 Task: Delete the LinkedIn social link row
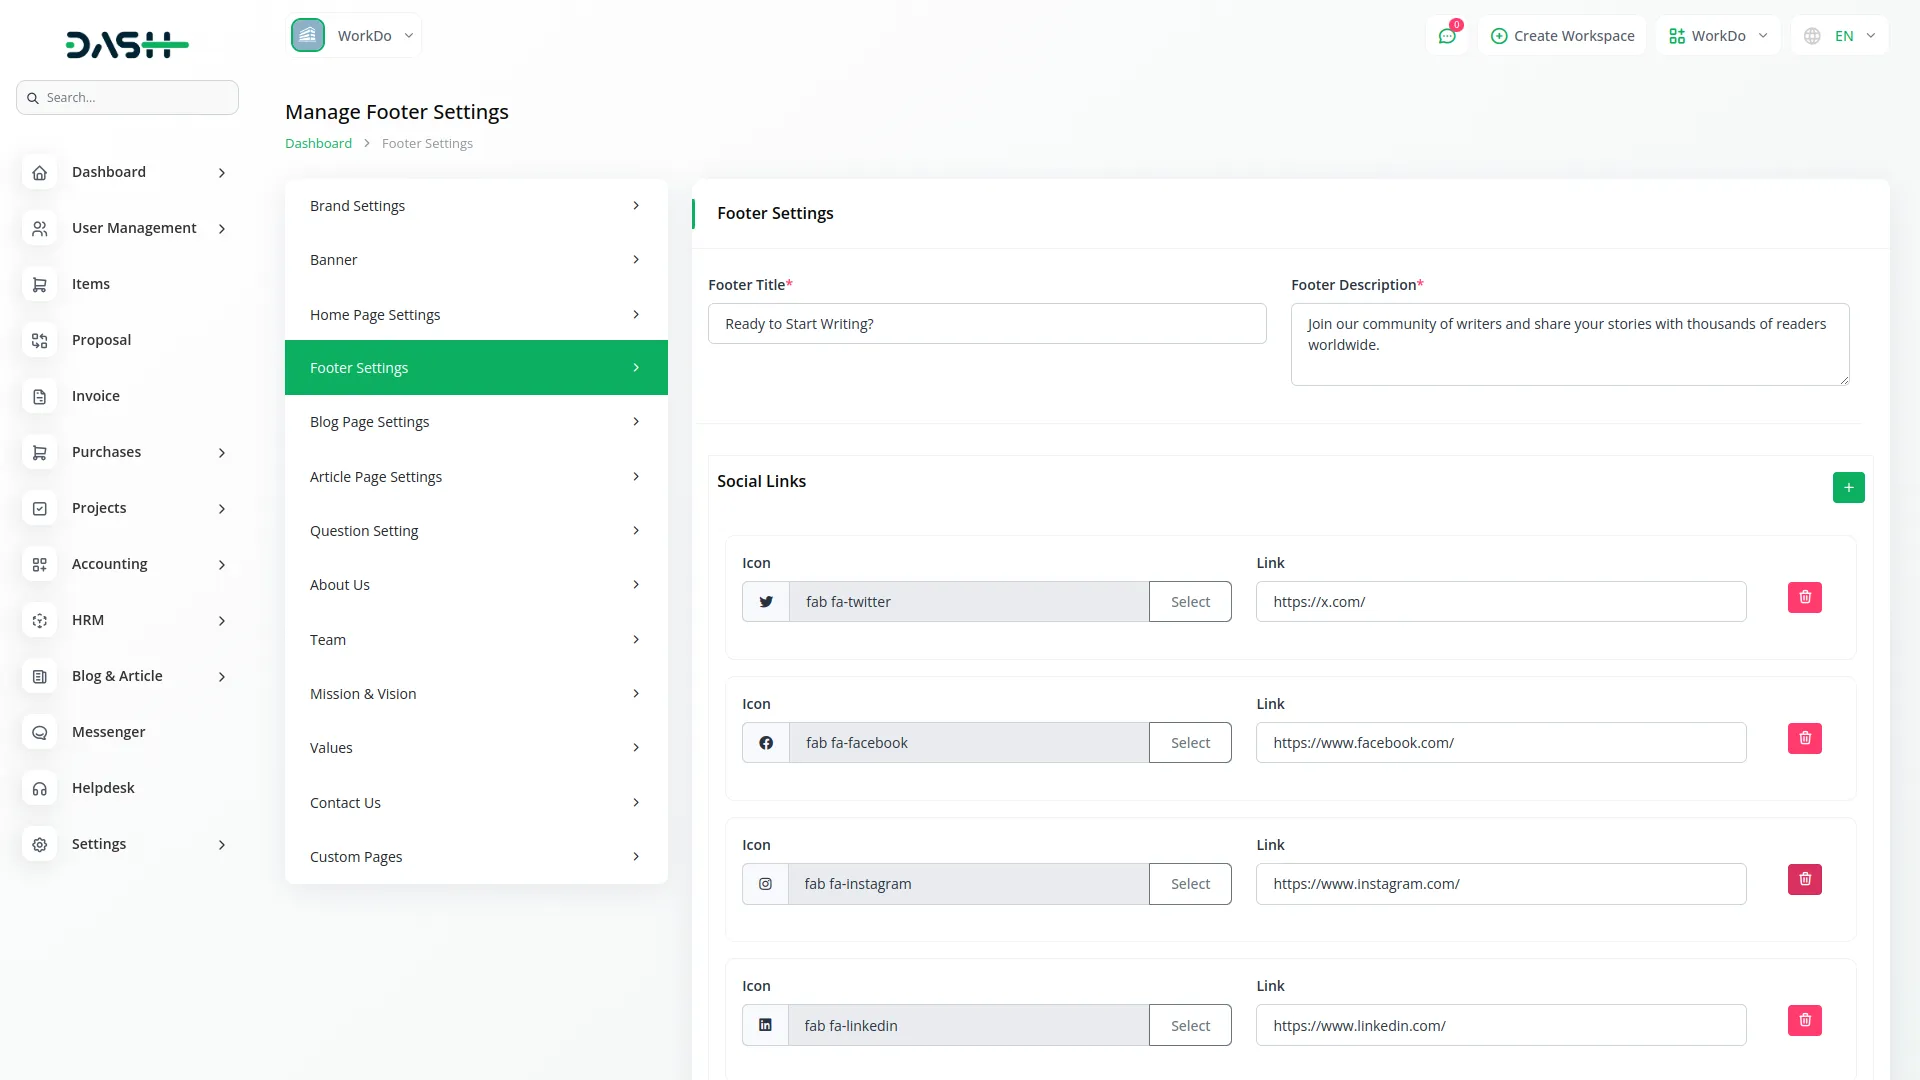1804,1021
